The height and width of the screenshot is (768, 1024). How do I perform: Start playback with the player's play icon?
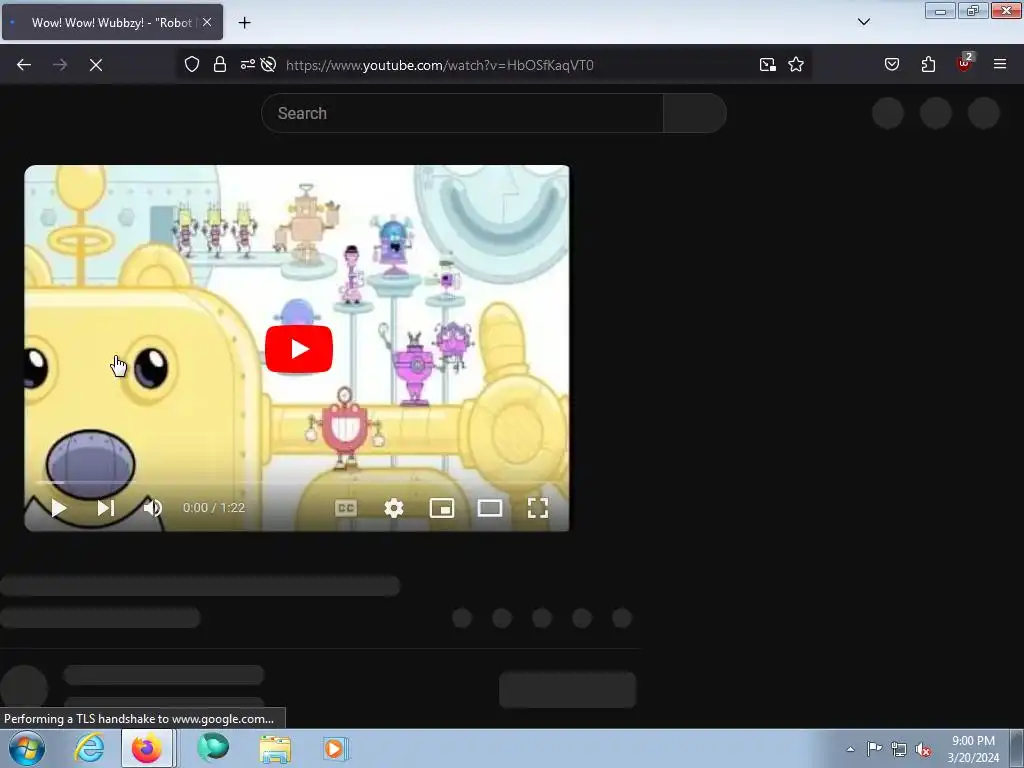(x=59, y=508)
